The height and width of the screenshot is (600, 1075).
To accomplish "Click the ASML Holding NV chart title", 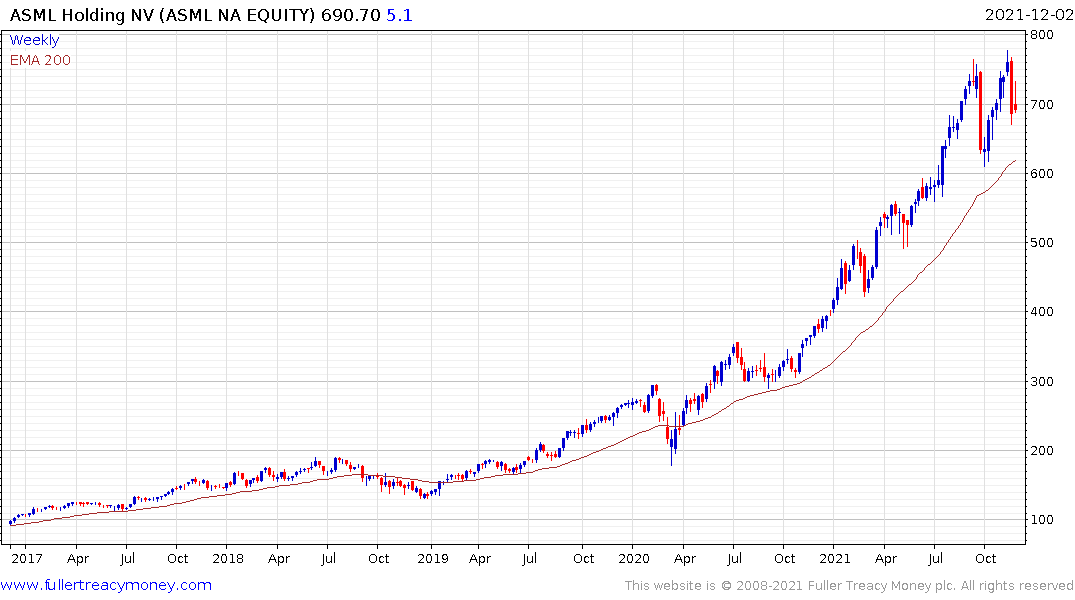I will (x=162, y=15).
